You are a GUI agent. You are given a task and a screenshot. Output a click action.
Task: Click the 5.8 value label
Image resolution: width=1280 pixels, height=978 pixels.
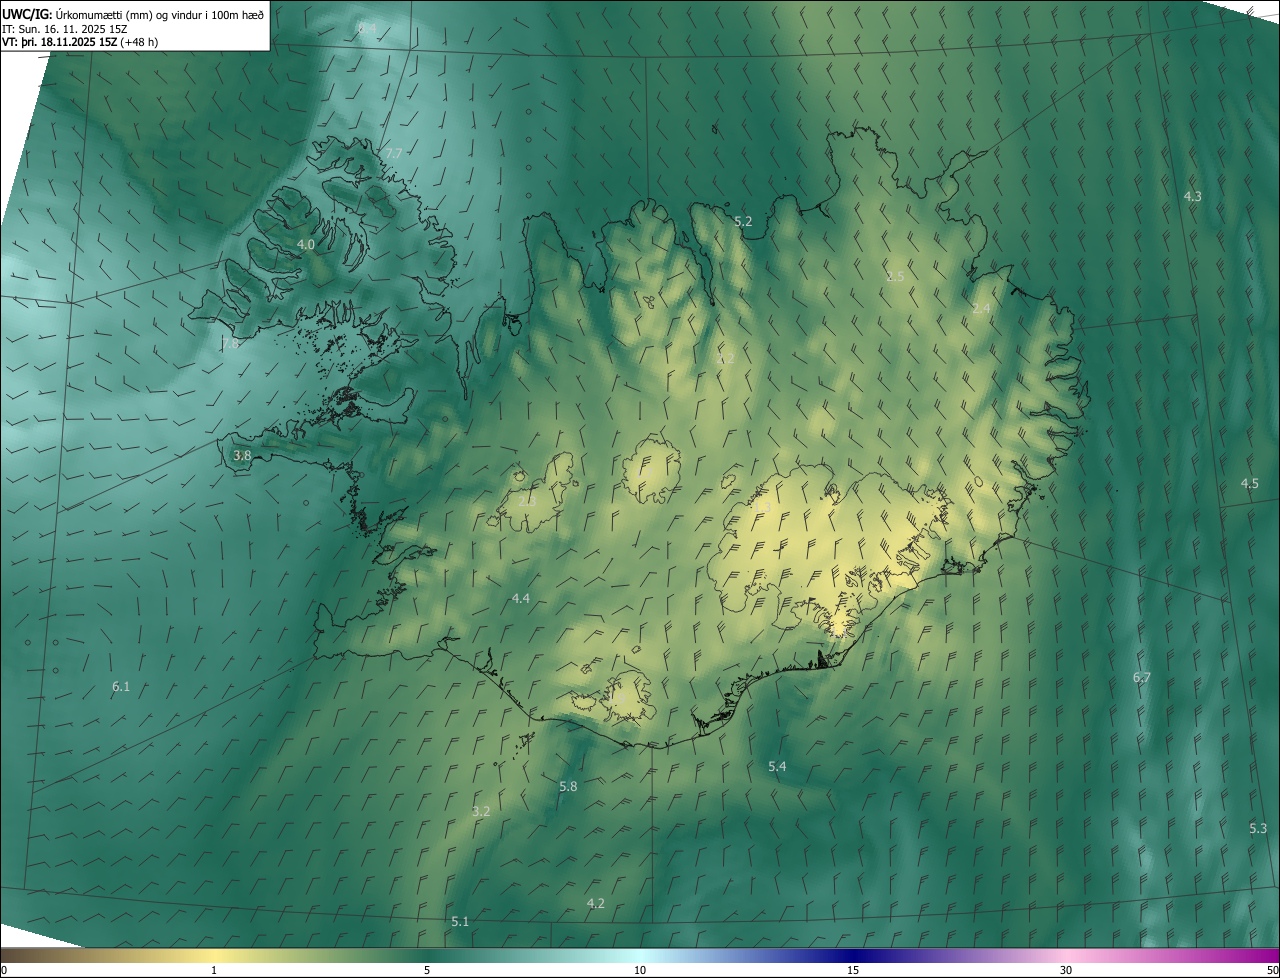568,786
